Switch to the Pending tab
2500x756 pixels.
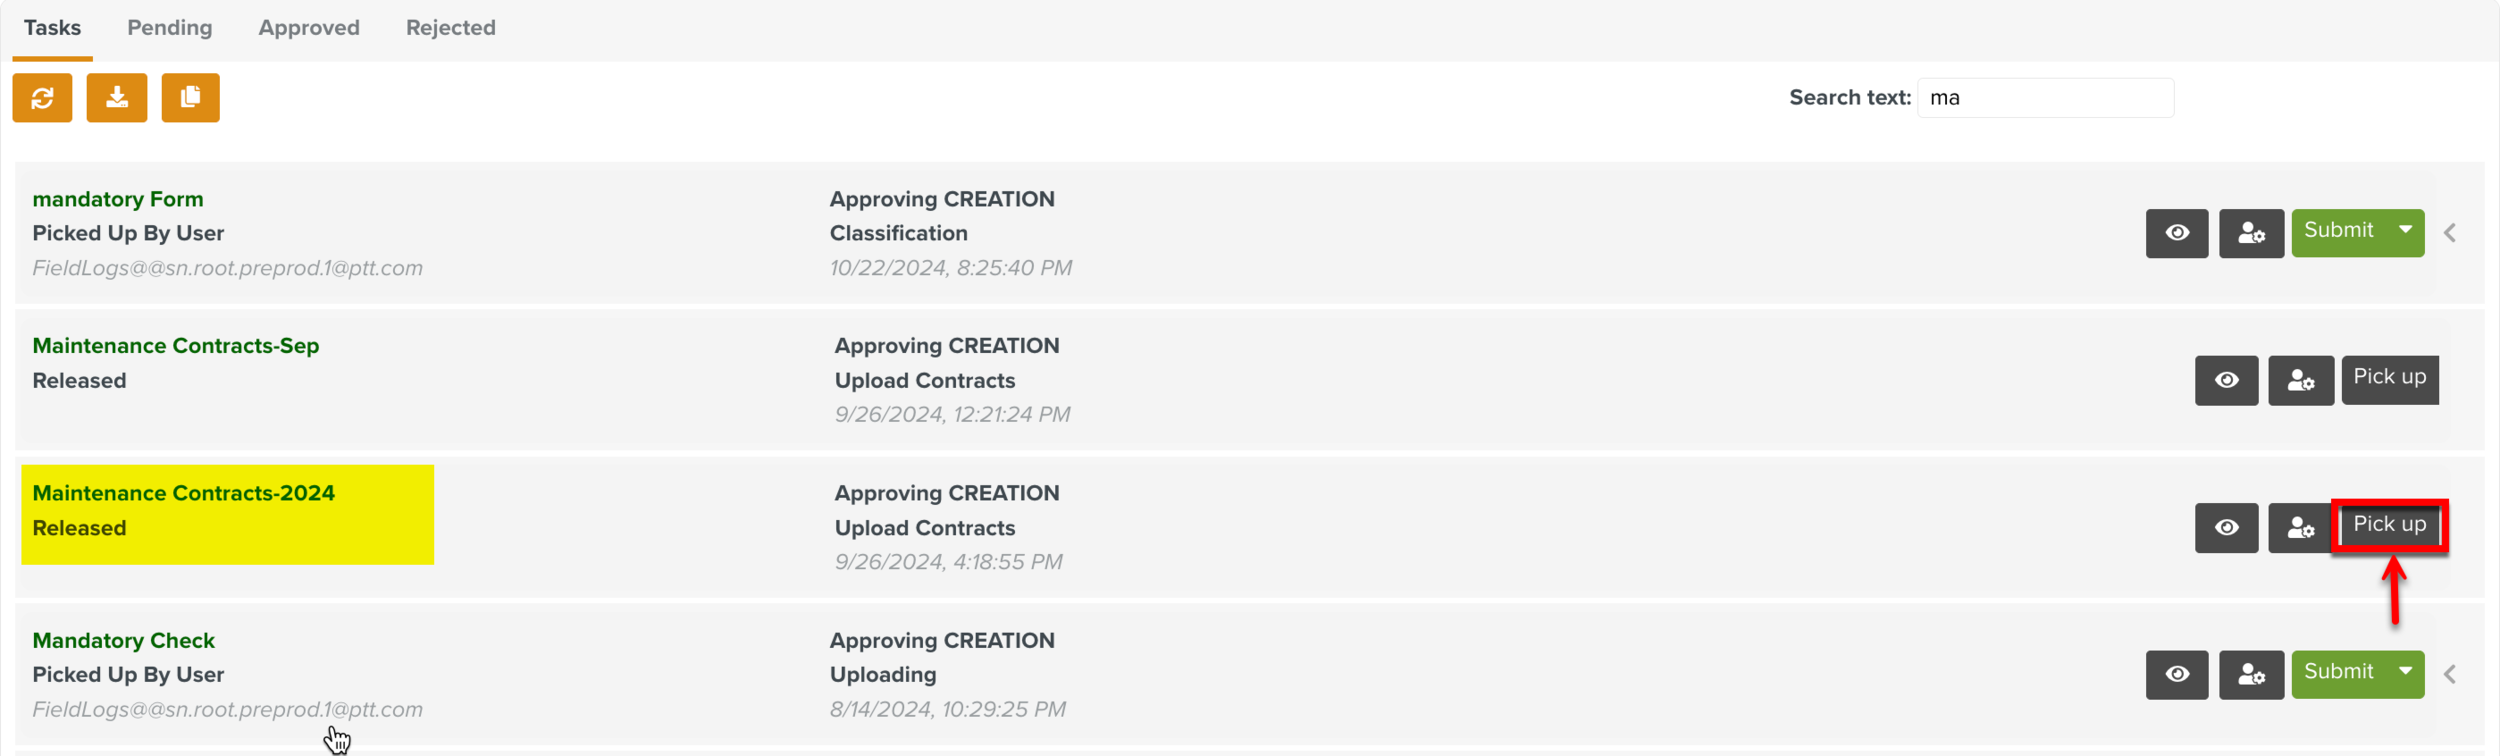169,28
